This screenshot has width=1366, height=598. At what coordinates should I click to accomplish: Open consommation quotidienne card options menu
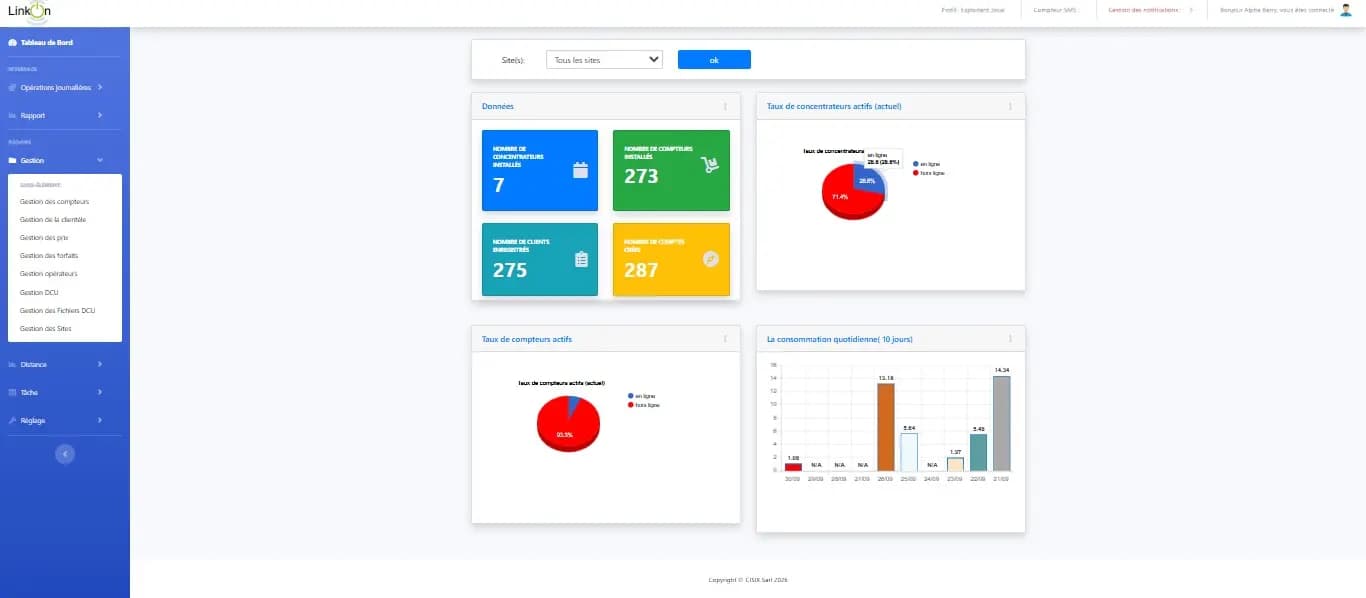point(1010,339)
